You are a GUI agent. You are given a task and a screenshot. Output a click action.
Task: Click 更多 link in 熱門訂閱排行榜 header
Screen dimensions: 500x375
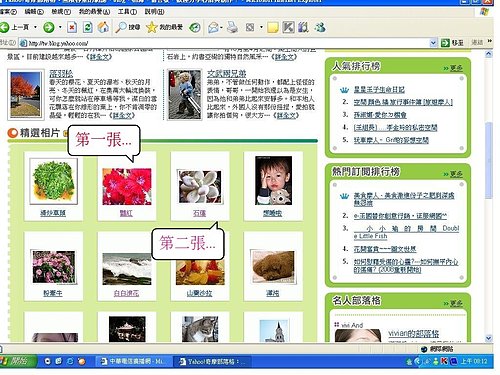point(456,174)
